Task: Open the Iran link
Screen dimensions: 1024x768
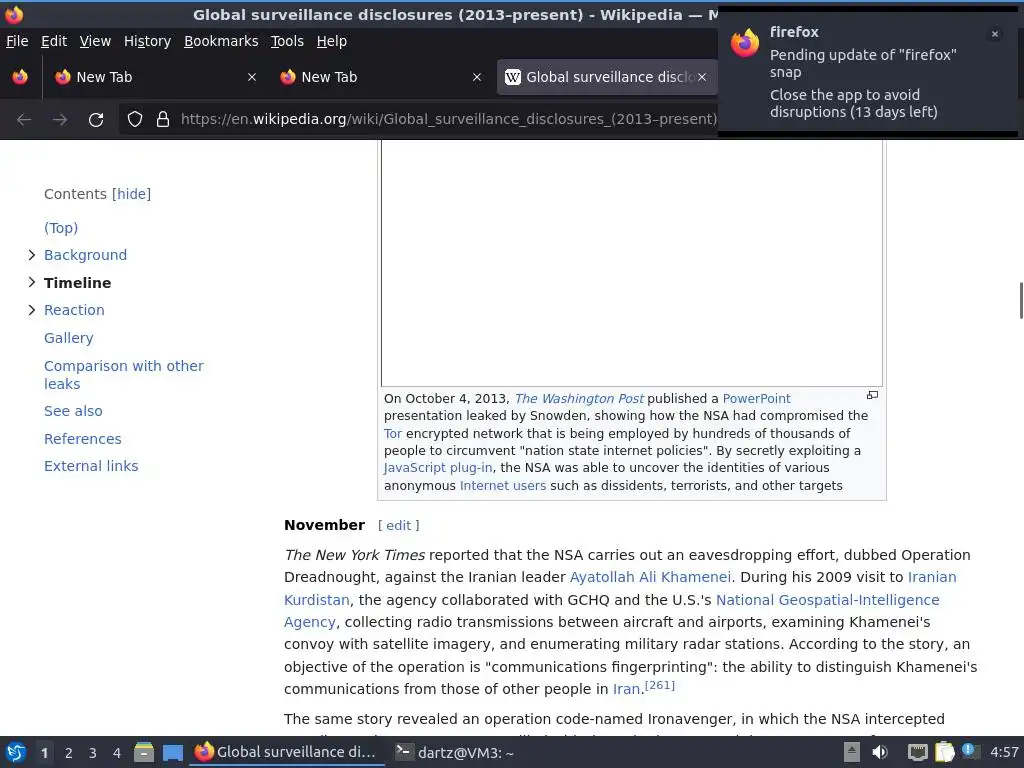Action: [626, 690]
